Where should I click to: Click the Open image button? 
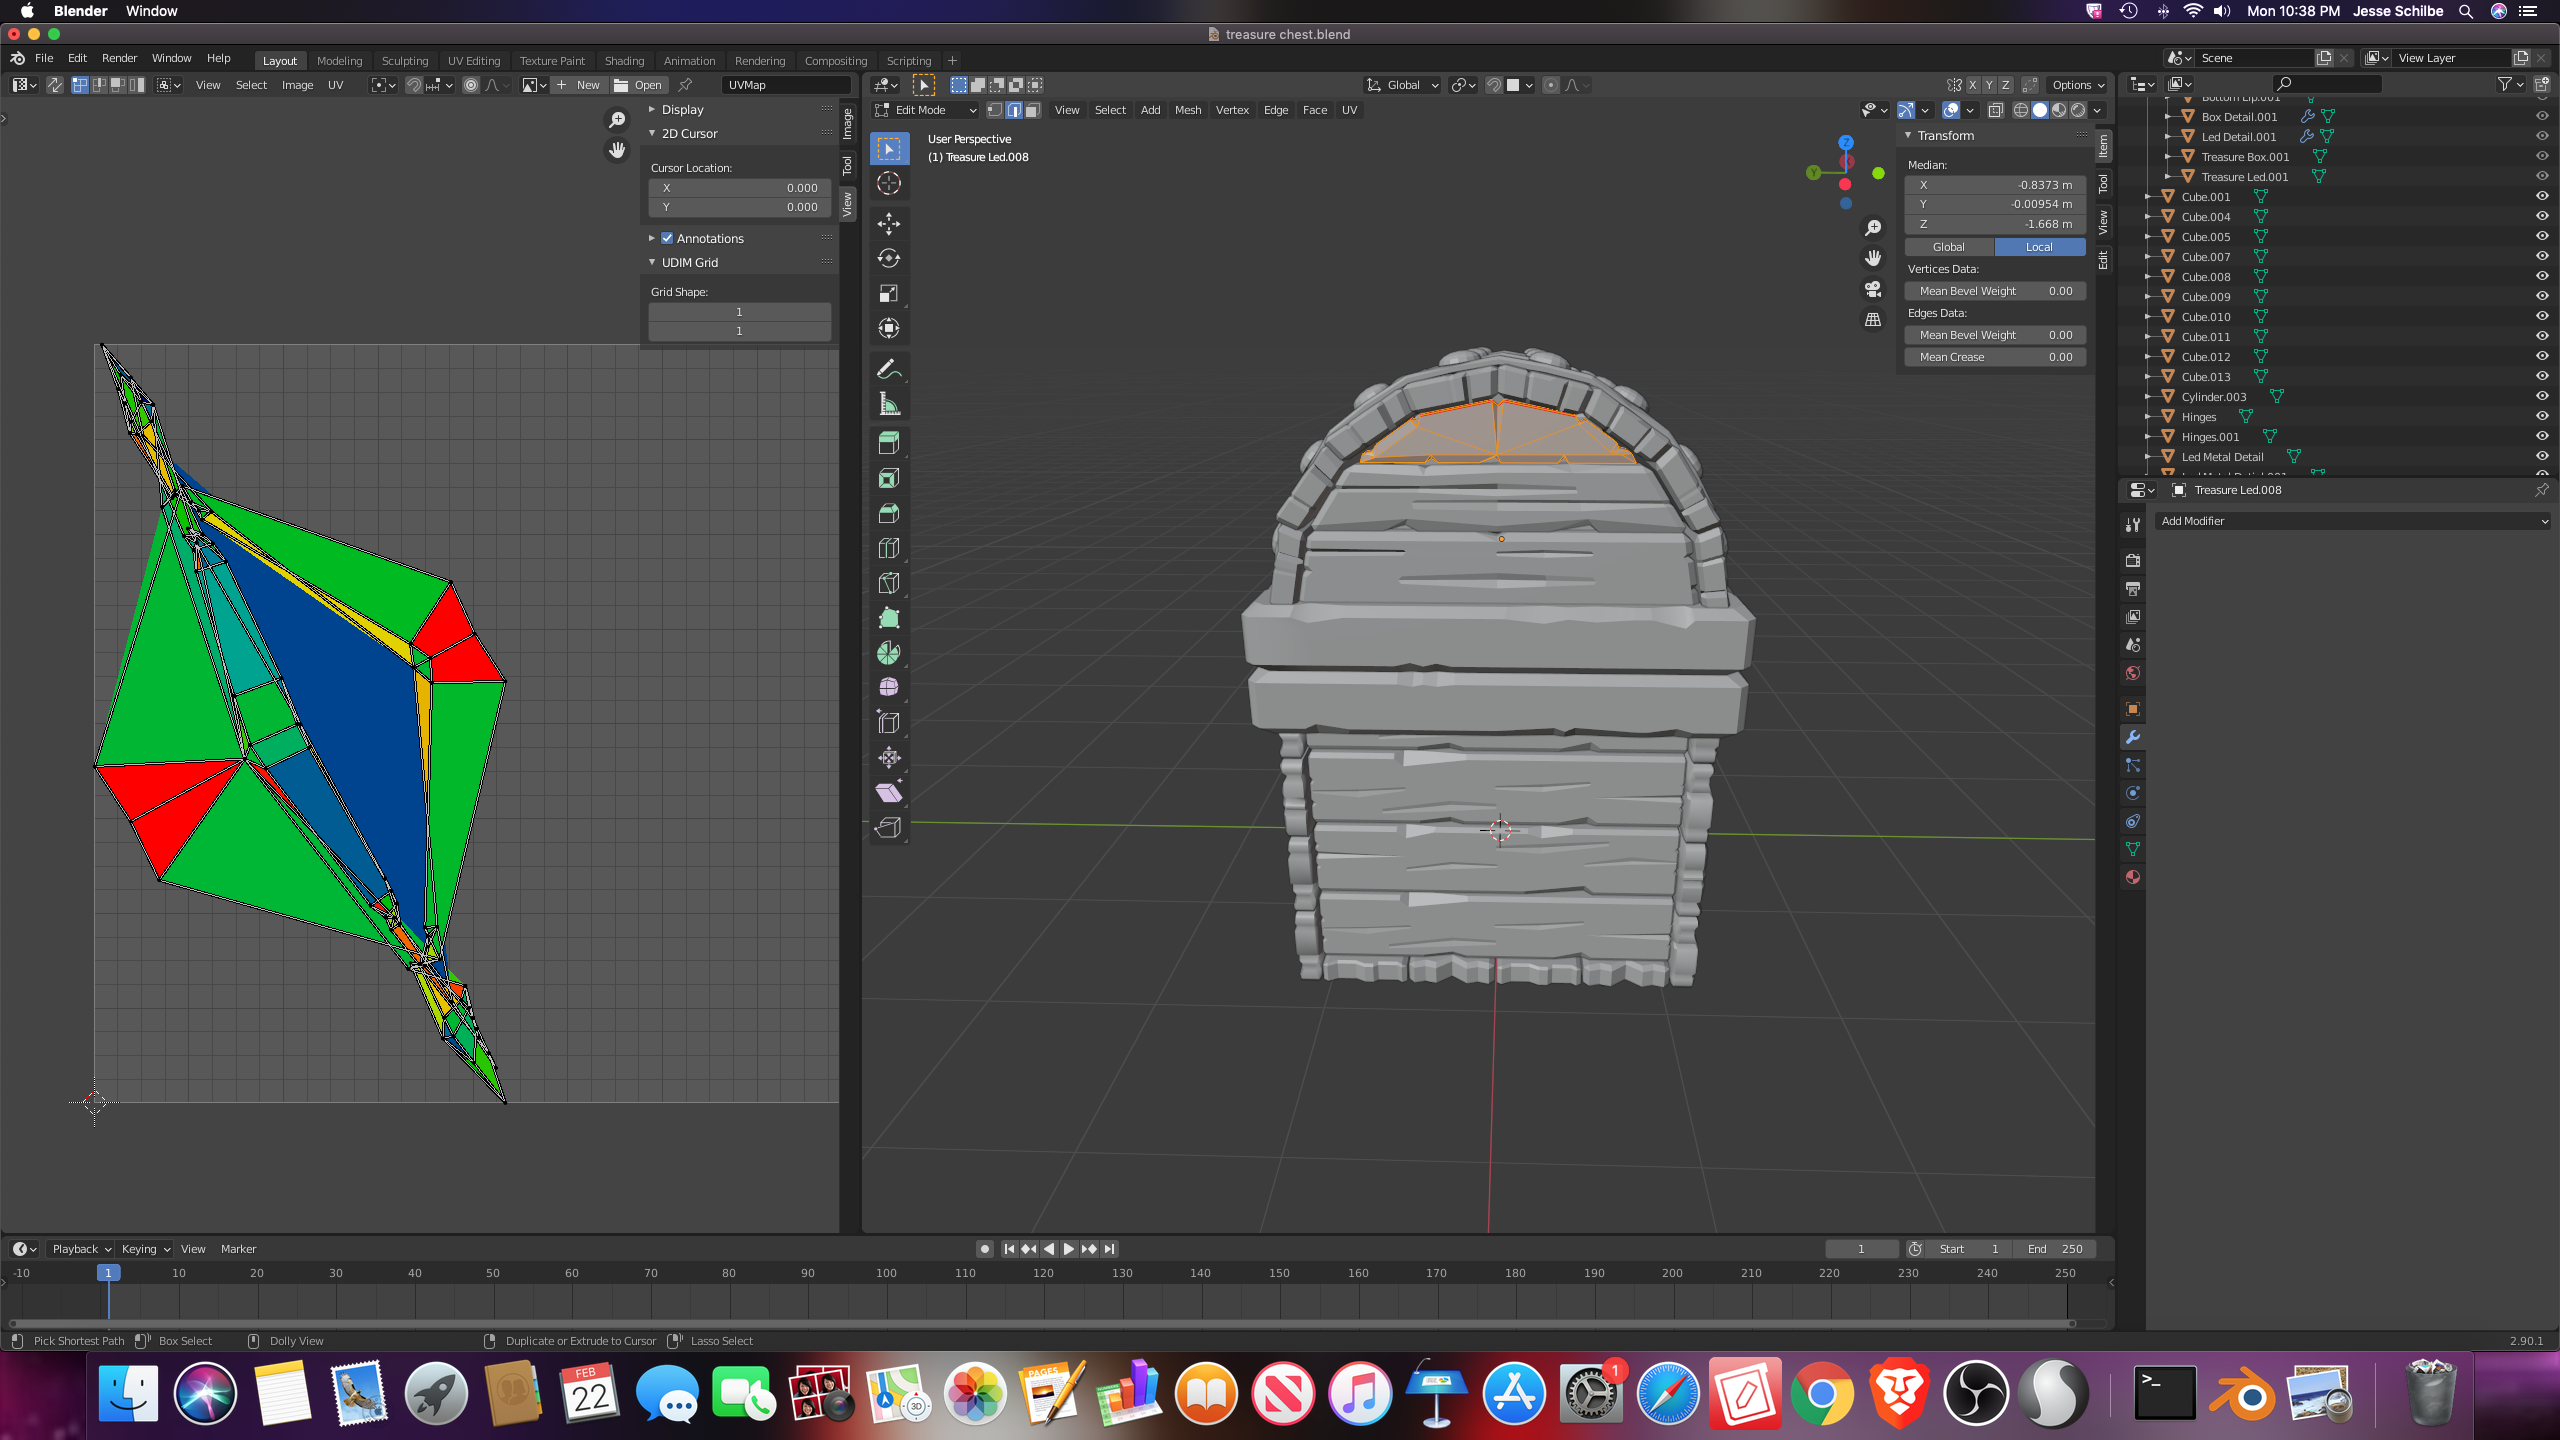pos(638,85)
